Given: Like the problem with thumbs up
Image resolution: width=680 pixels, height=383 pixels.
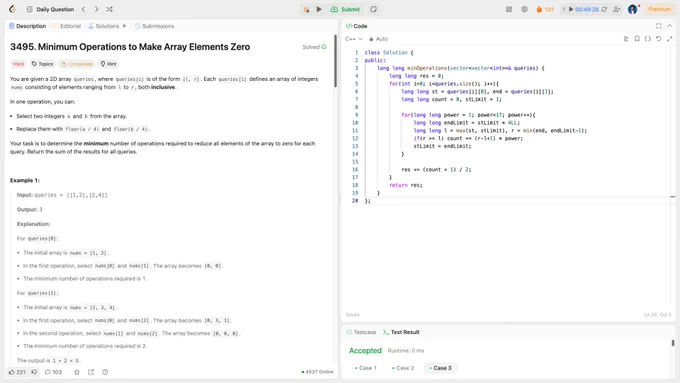Looking at the screenshot, I should (x=17, y=372).
